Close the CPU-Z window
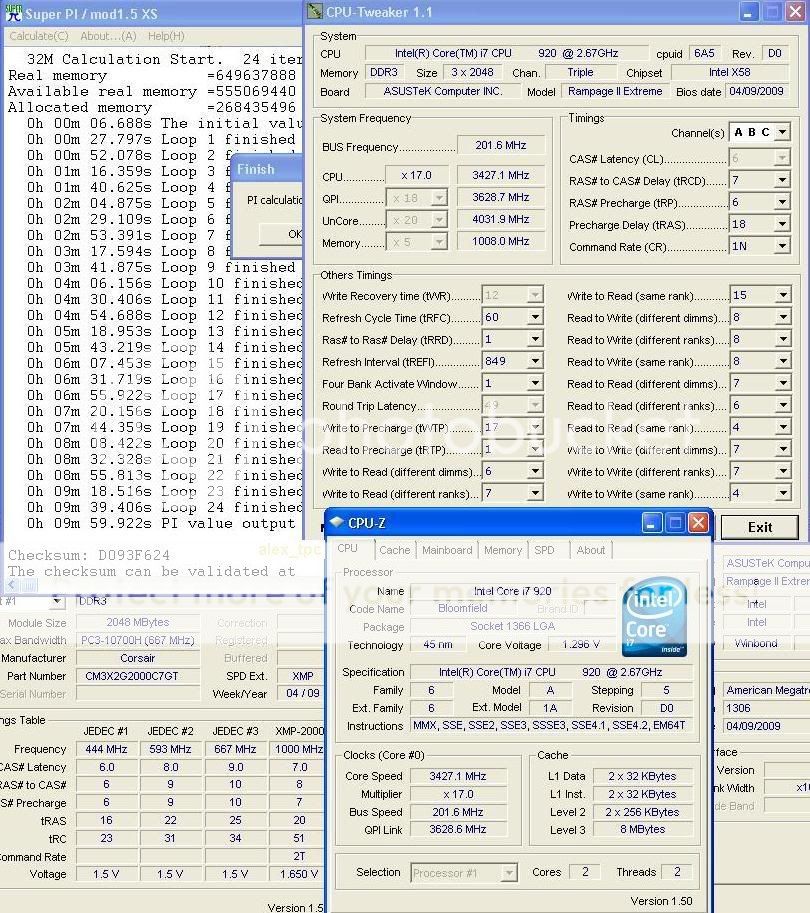The image size is (810, 913). [x=698, y=523]
